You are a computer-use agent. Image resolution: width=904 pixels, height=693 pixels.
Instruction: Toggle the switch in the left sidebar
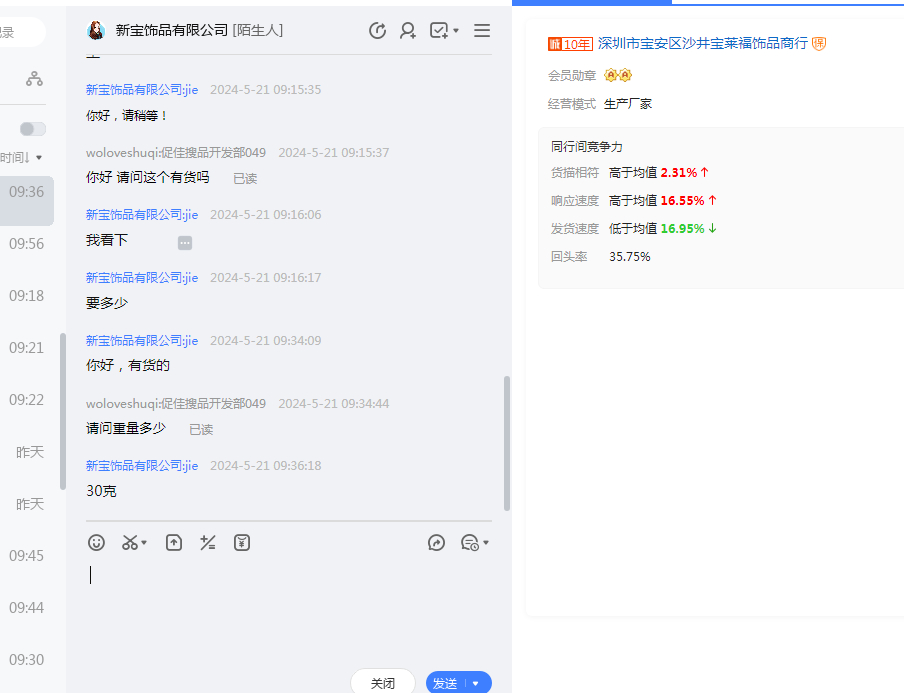(33, 129)
